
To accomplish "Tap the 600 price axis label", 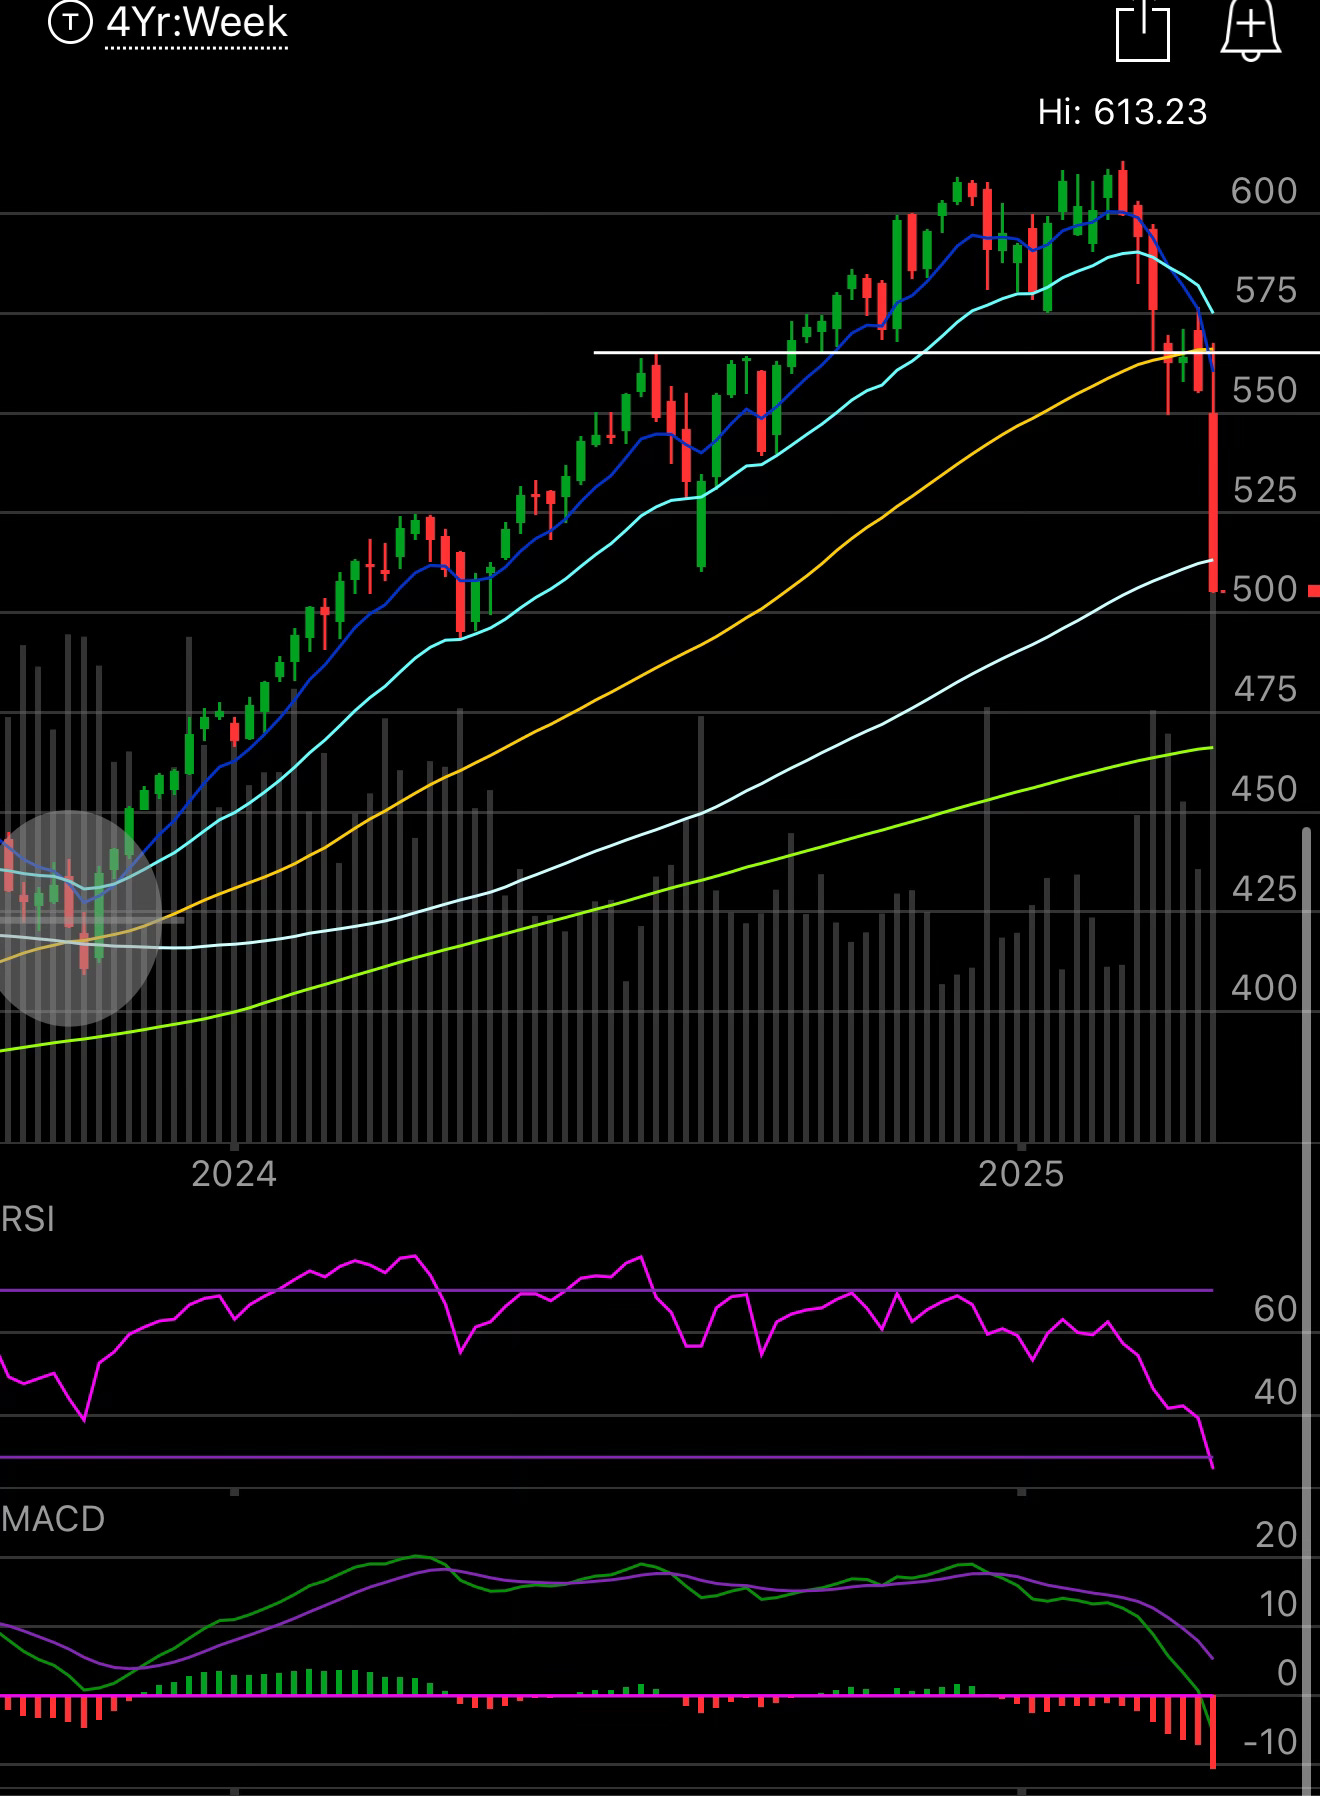I will 1264,191.
